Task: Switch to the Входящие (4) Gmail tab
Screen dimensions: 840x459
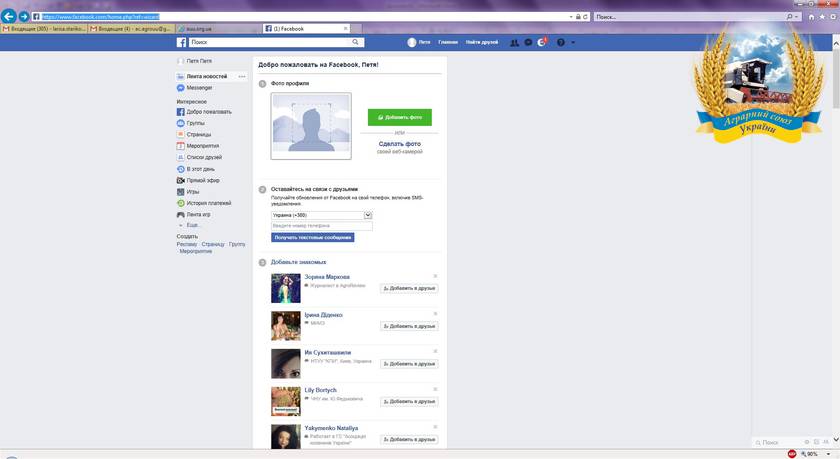Action: [131, 28]
